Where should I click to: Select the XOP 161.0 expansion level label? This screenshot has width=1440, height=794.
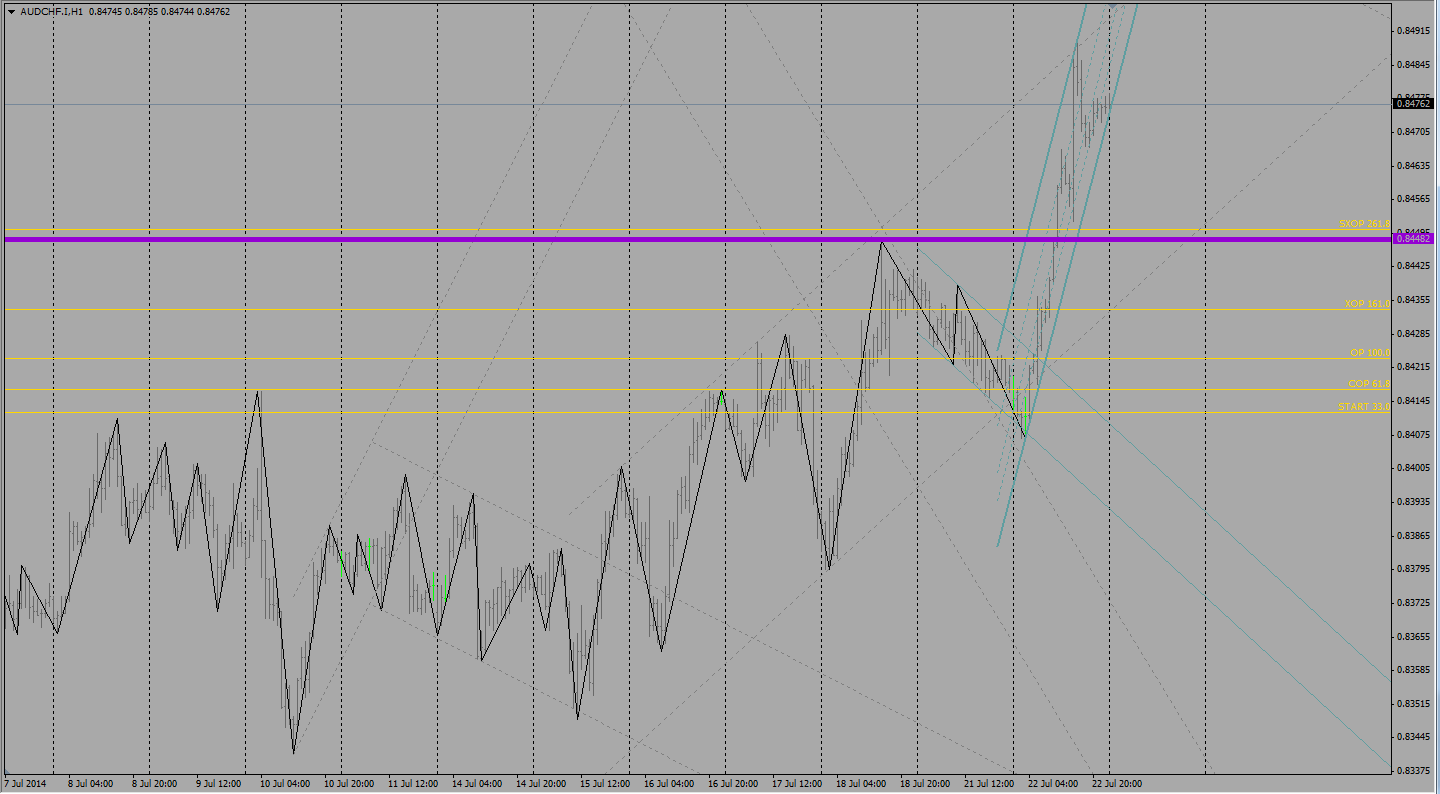click(x=1367, y=303)
